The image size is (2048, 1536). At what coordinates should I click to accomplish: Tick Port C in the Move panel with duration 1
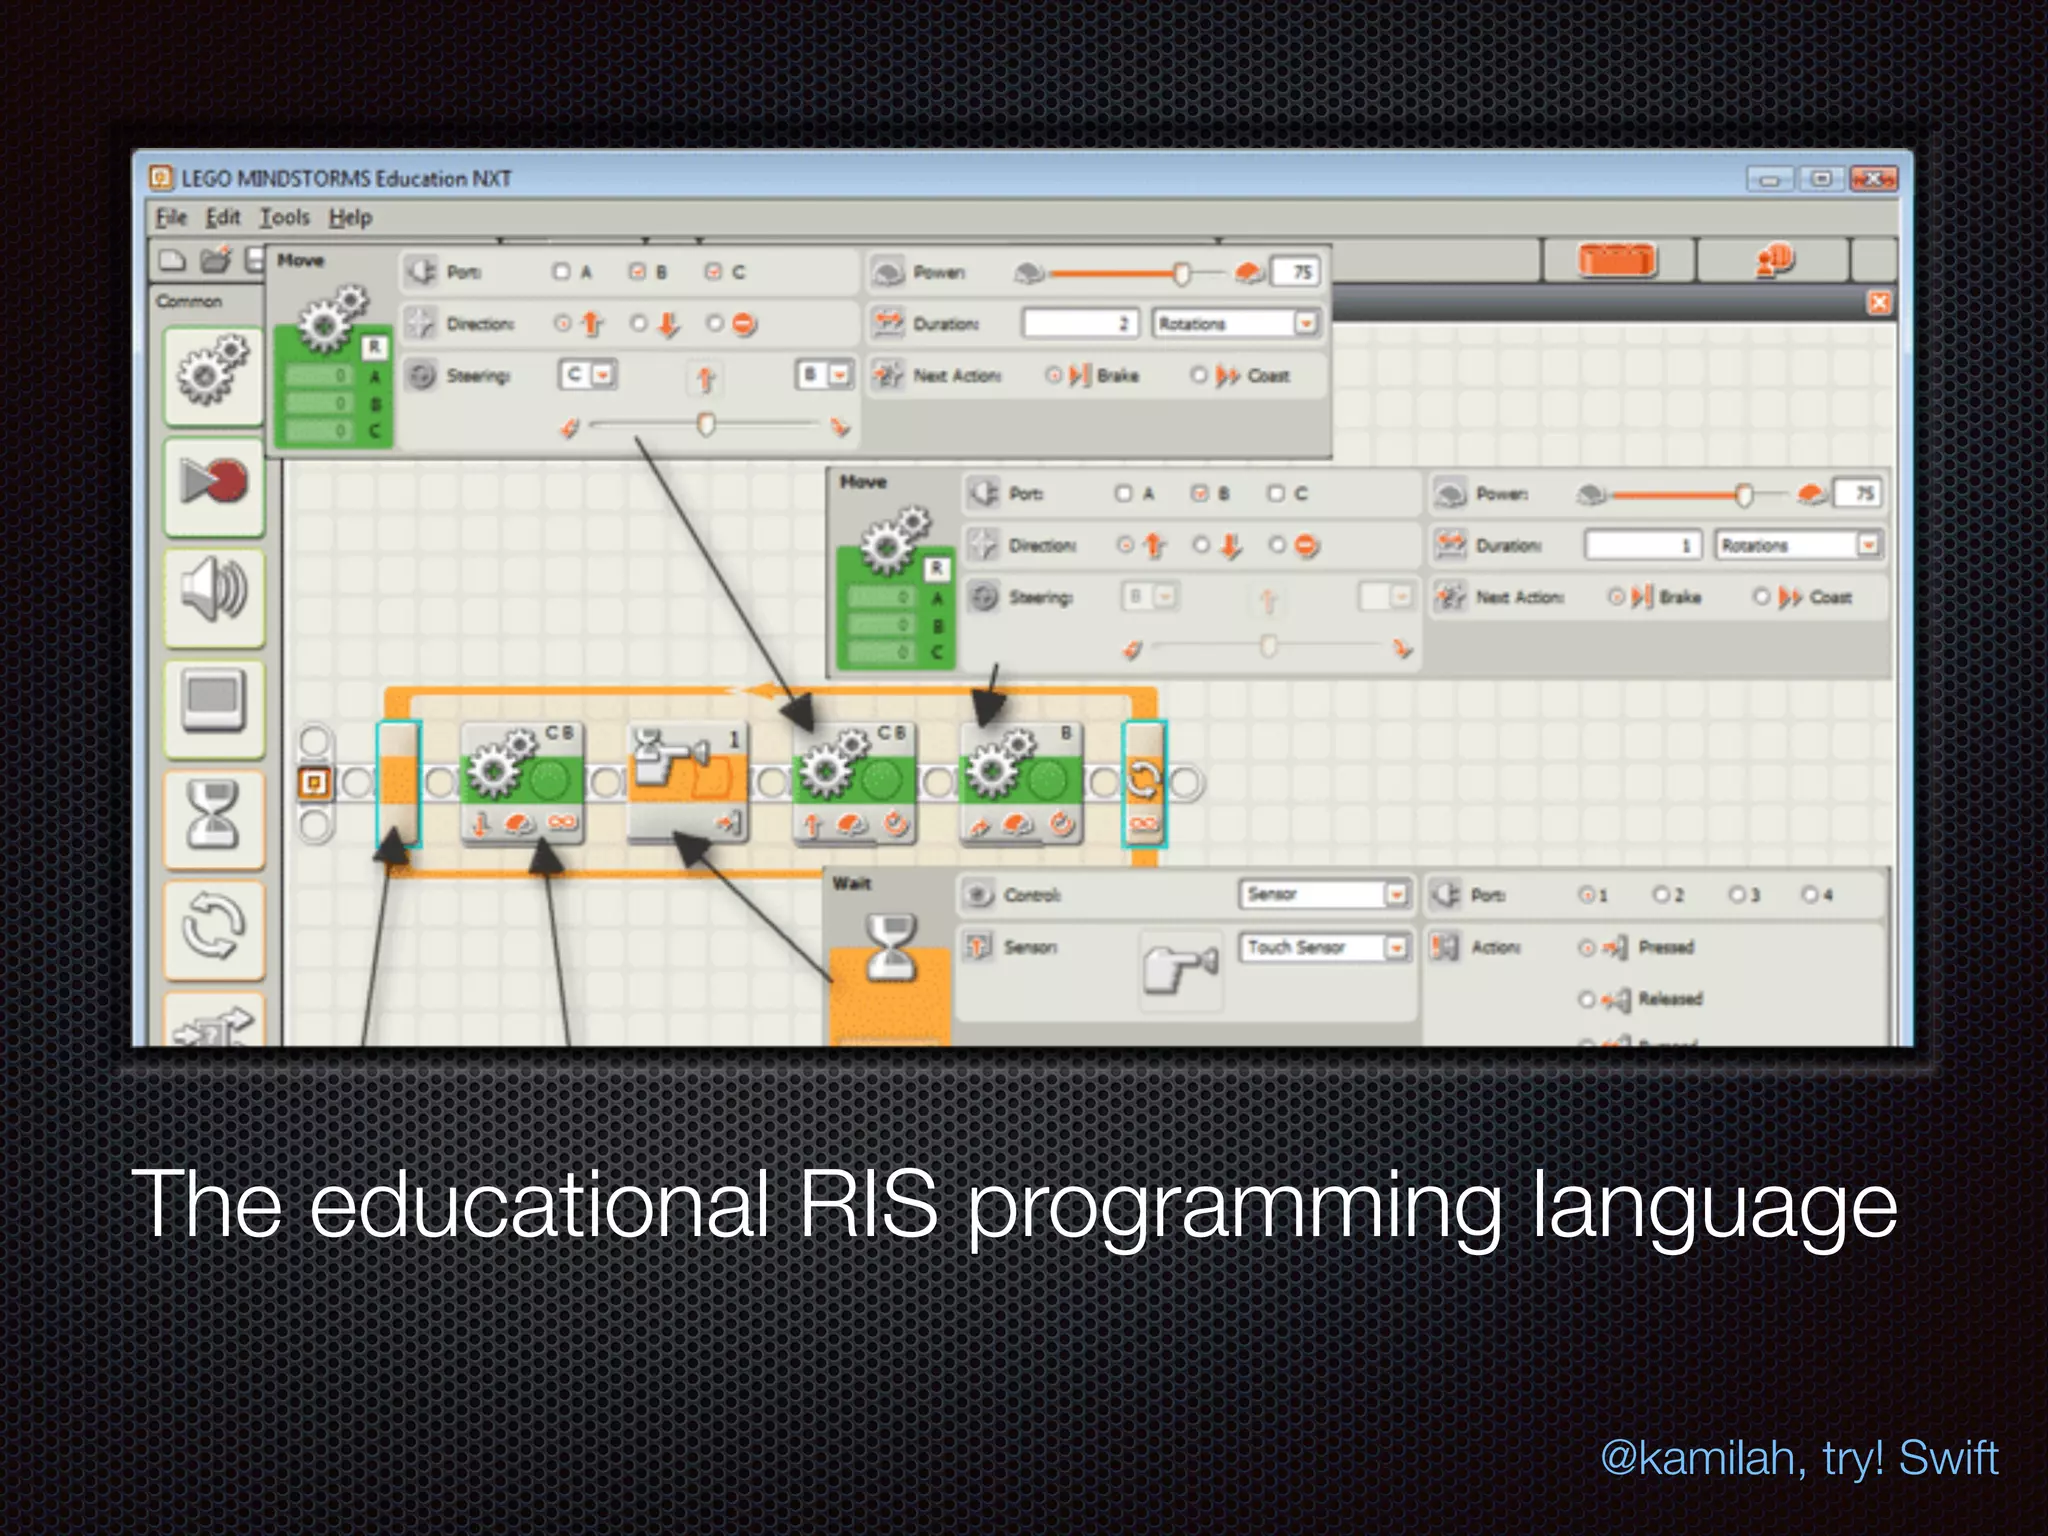point(1276,493)
